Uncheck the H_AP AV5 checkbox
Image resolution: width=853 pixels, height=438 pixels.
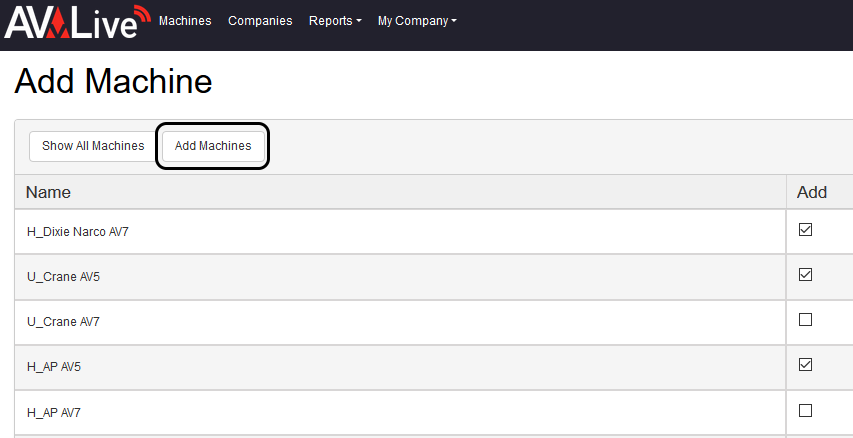[x=806, y=365]
